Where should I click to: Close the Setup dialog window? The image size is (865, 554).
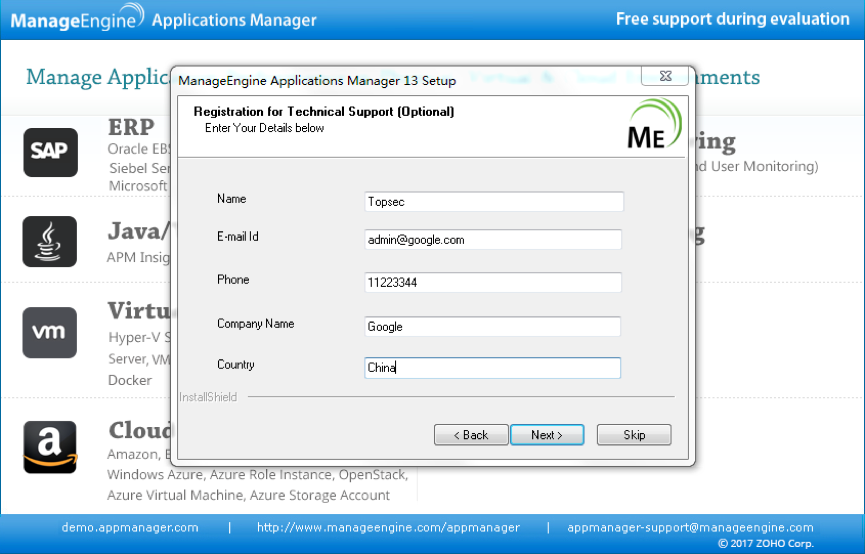click(x=665, y=76)
